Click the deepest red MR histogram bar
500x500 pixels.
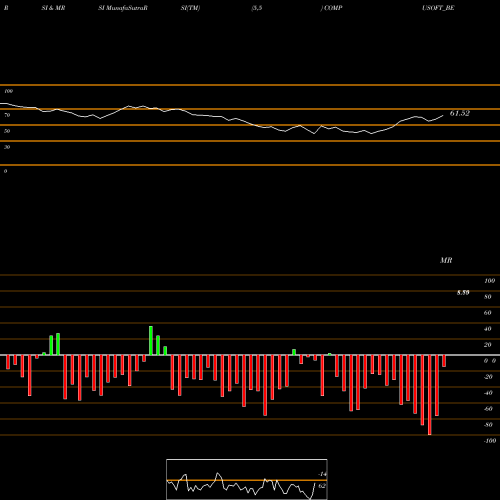pos(430,395)
